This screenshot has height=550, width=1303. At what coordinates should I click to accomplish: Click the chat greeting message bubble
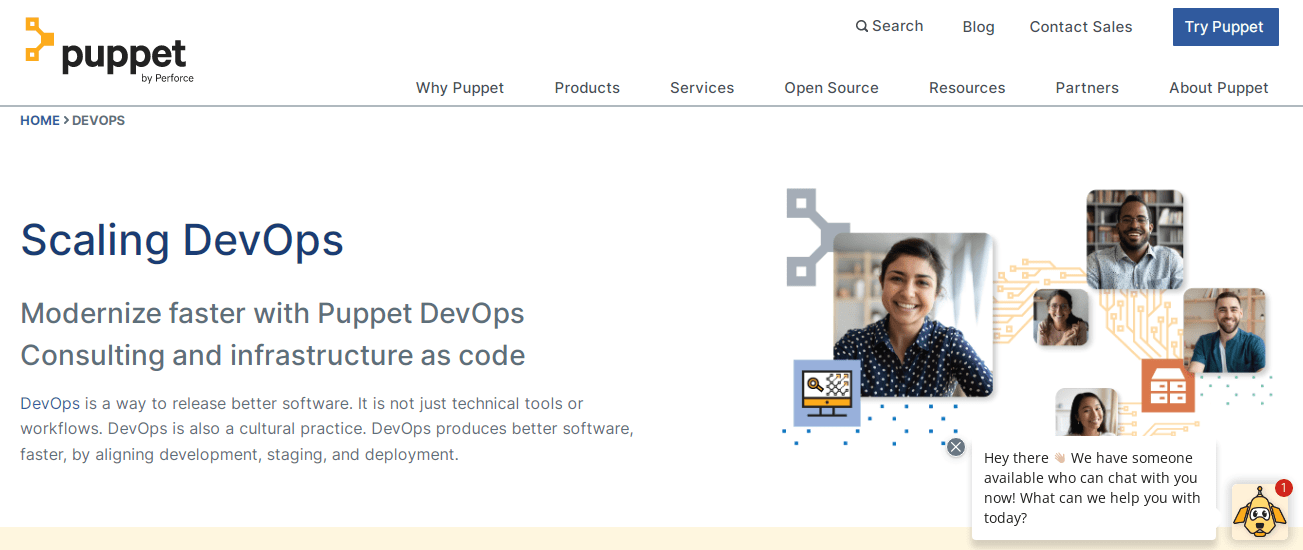(1094, 488)
